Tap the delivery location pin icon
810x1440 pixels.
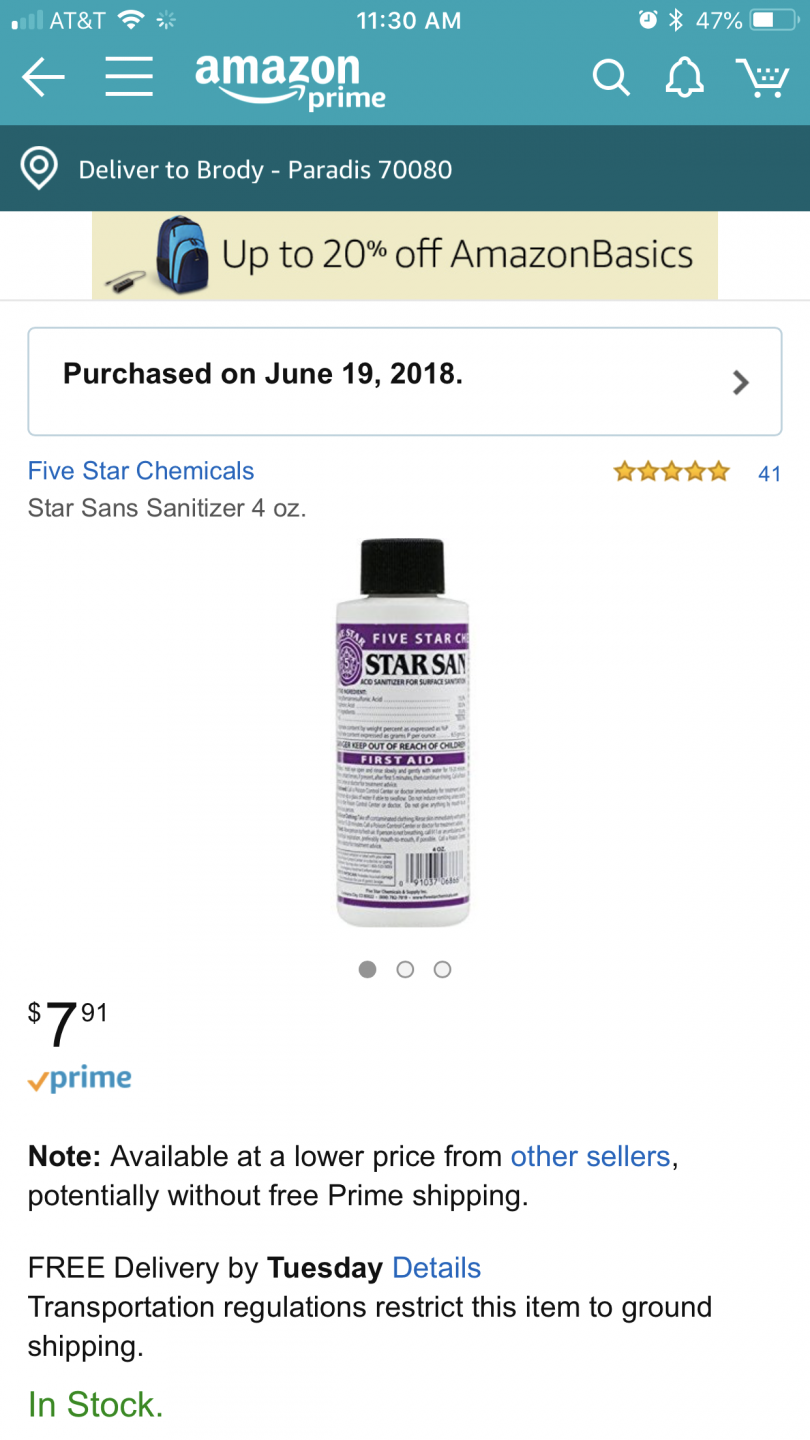point(39,169)
